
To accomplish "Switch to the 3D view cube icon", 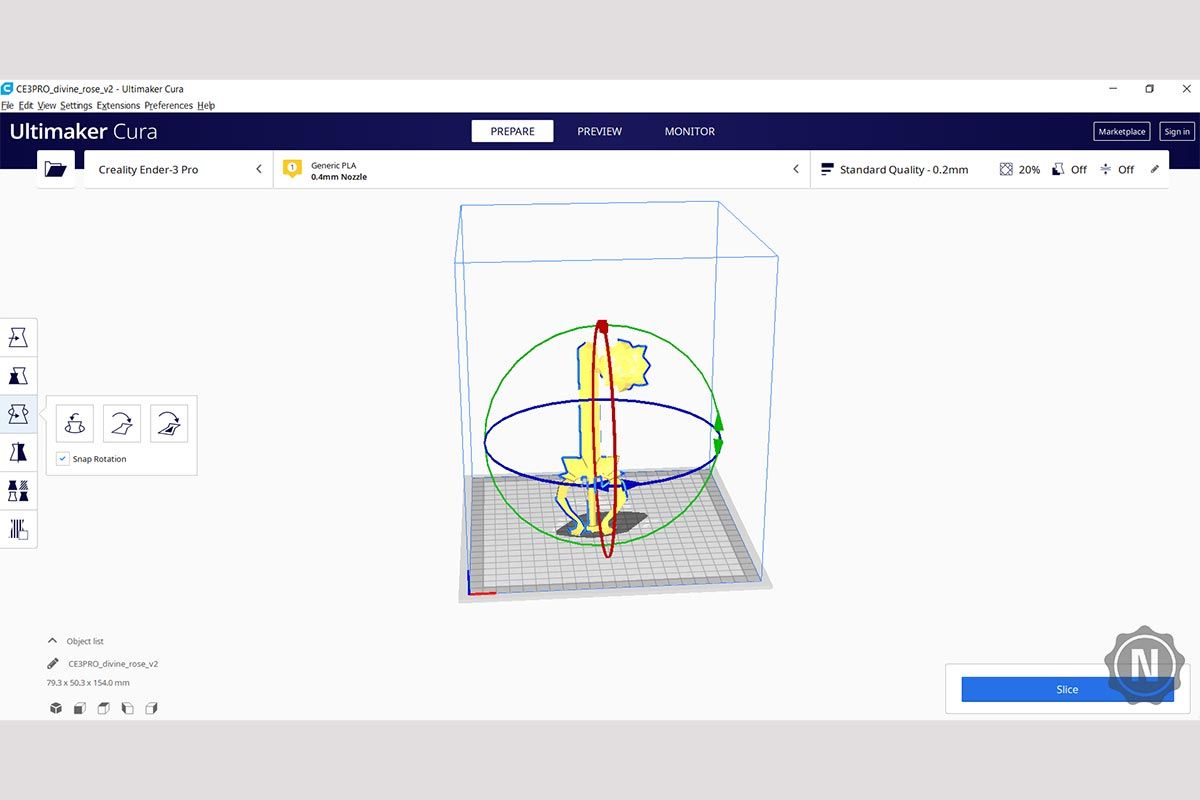I will point(56,708).
